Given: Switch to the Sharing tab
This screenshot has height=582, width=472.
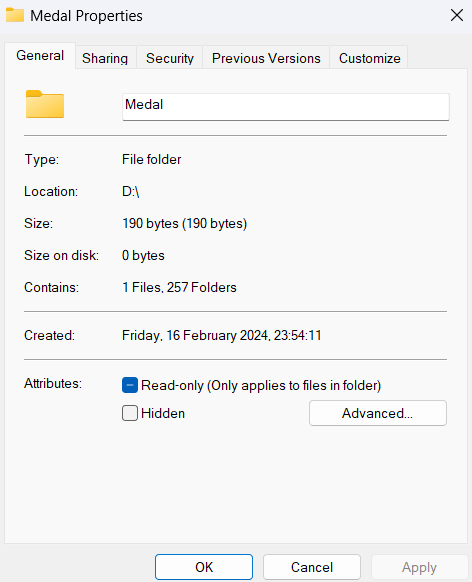Looking at the screenshot, I should pos(105,58).
